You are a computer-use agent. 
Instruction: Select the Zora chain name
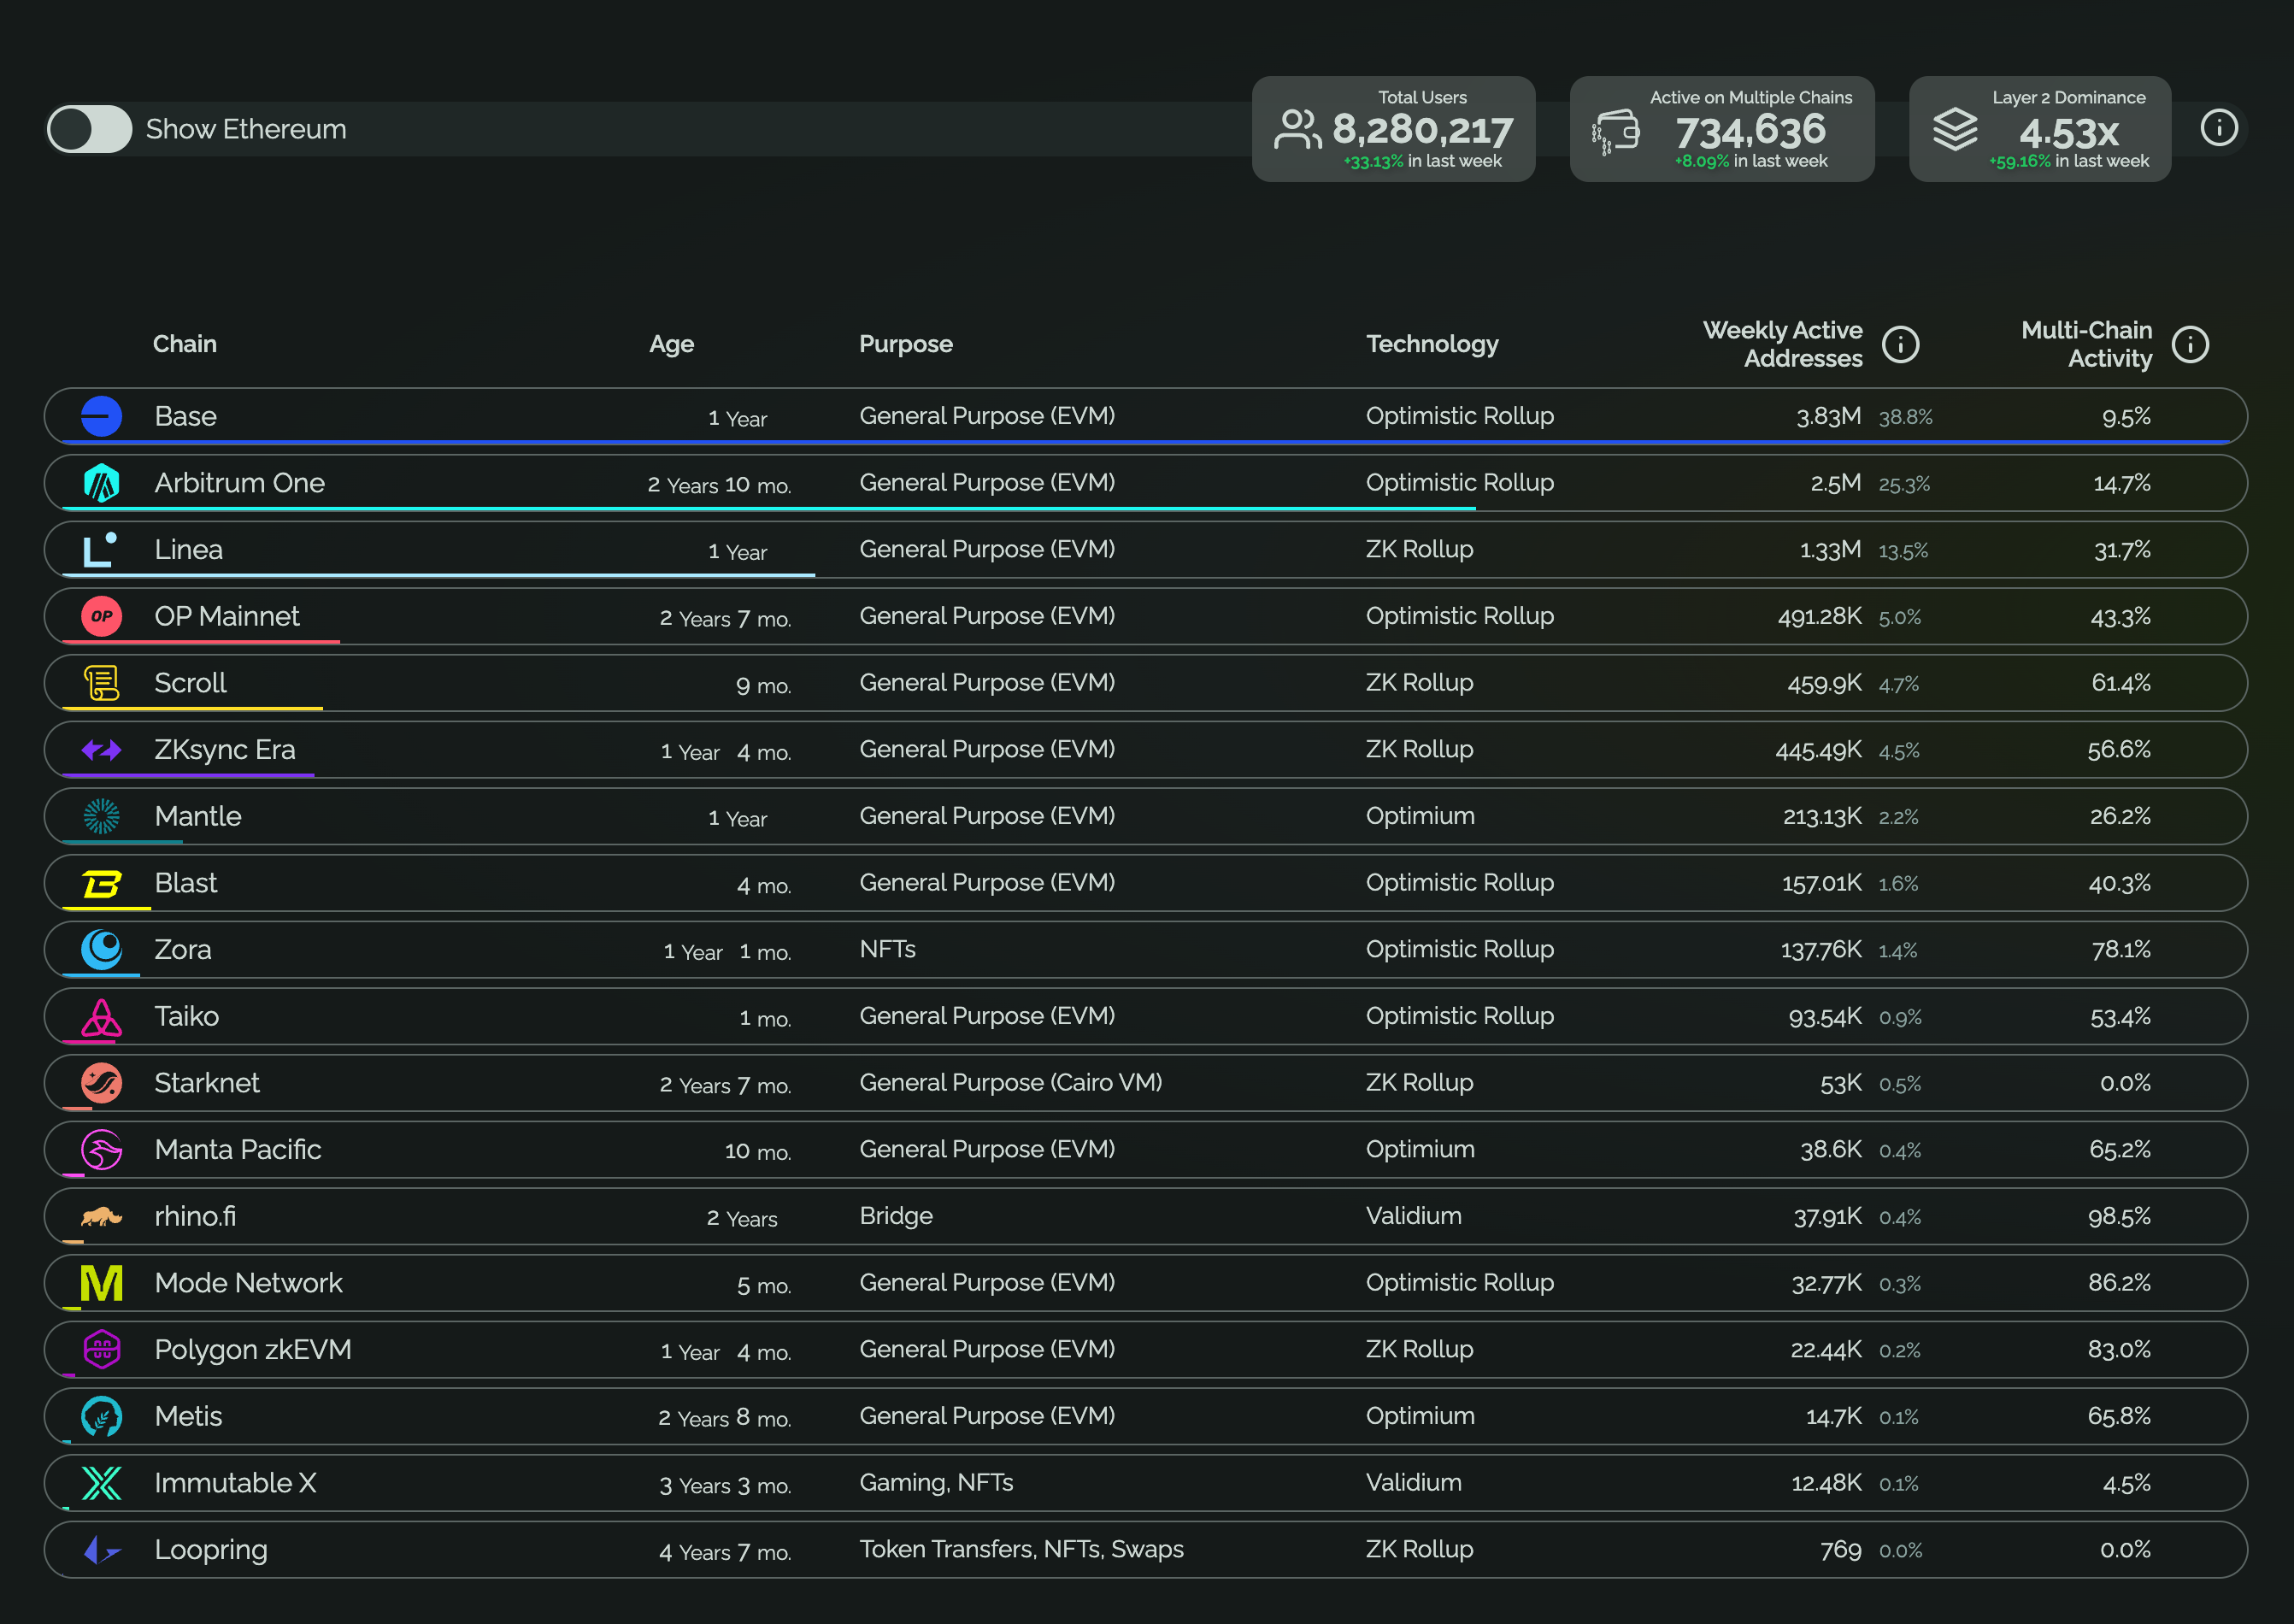coord(183,949)
